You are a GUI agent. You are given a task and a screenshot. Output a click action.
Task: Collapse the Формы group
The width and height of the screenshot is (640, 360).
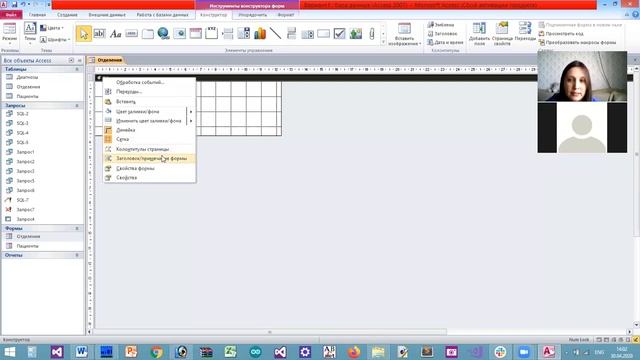tap(77, 229)
